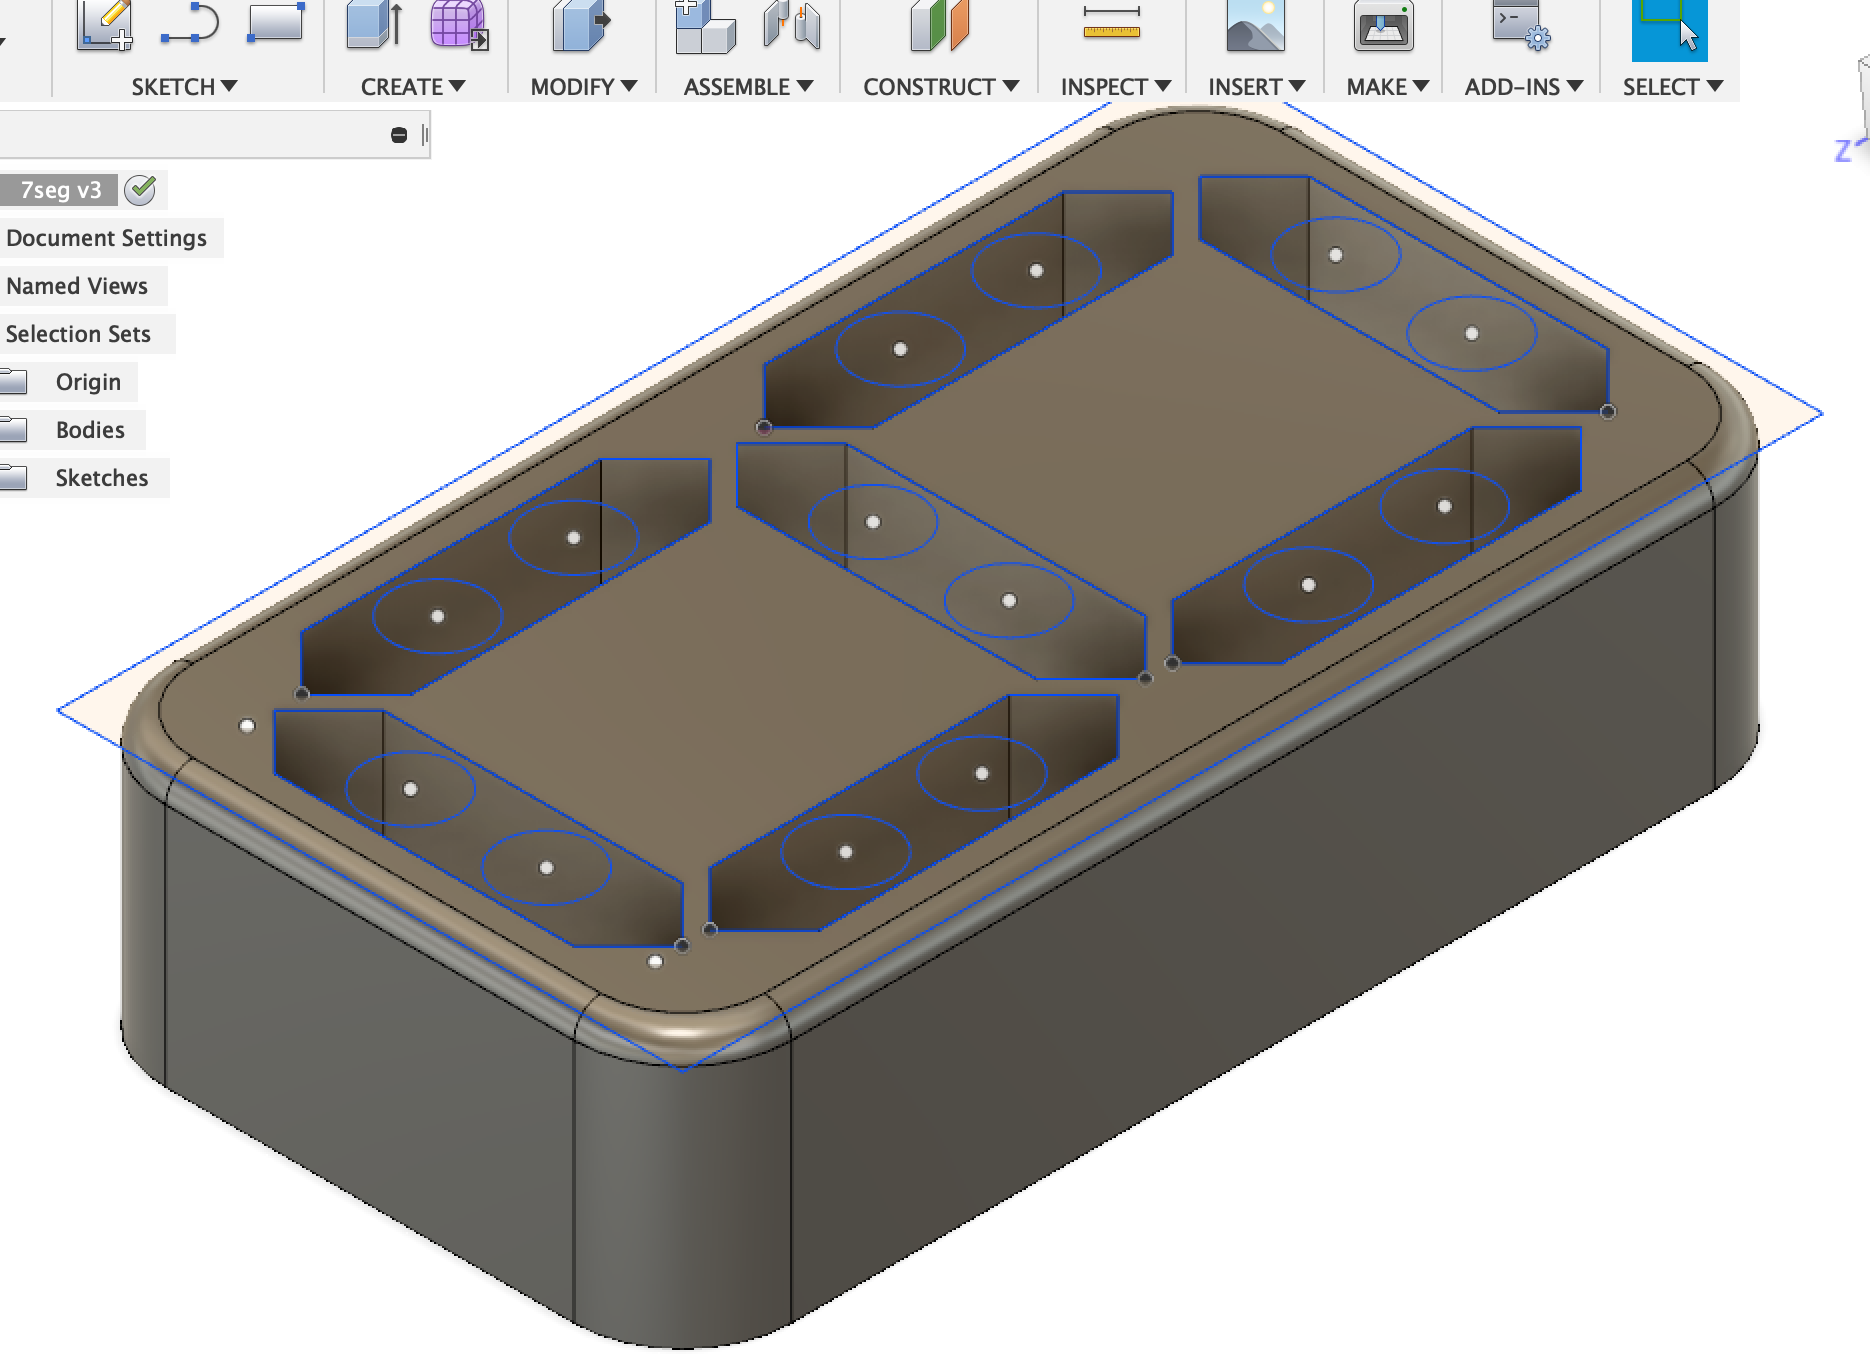1870x1358 pixels.
Task: Pick the Offset Plane construct icon
Action: [x=940, y=24]
